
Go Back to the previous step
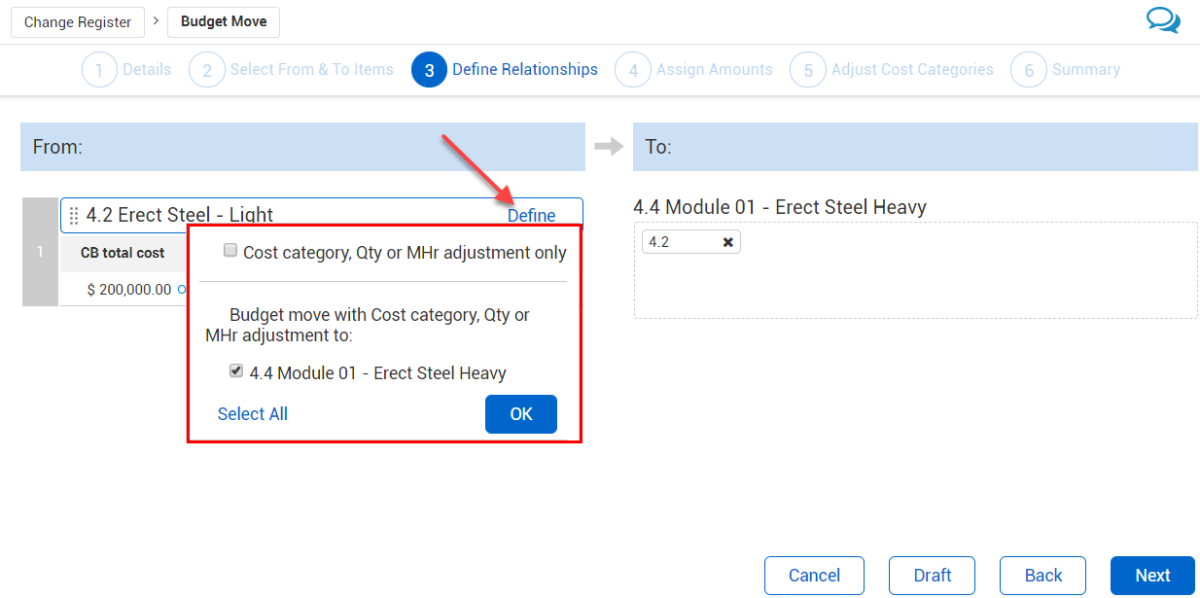coord(1043,575)
